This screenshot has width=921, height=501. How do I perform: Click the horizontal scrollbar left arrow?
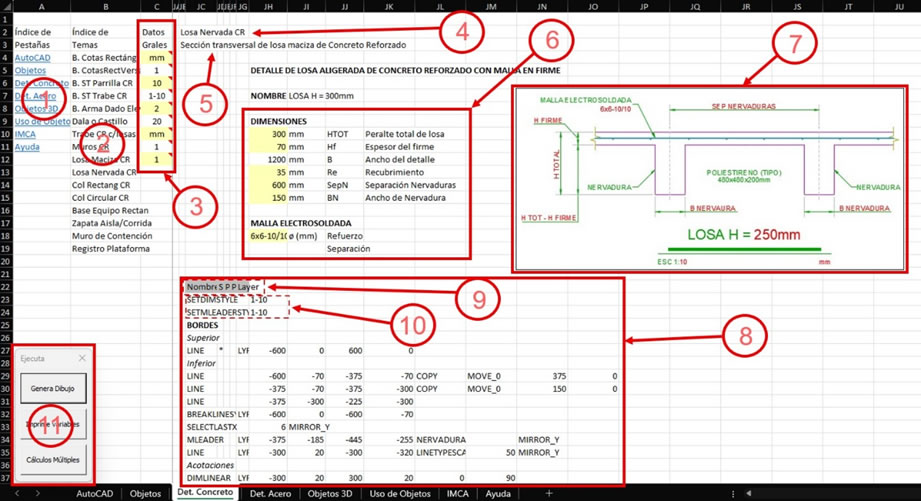(x=748, y=493)
